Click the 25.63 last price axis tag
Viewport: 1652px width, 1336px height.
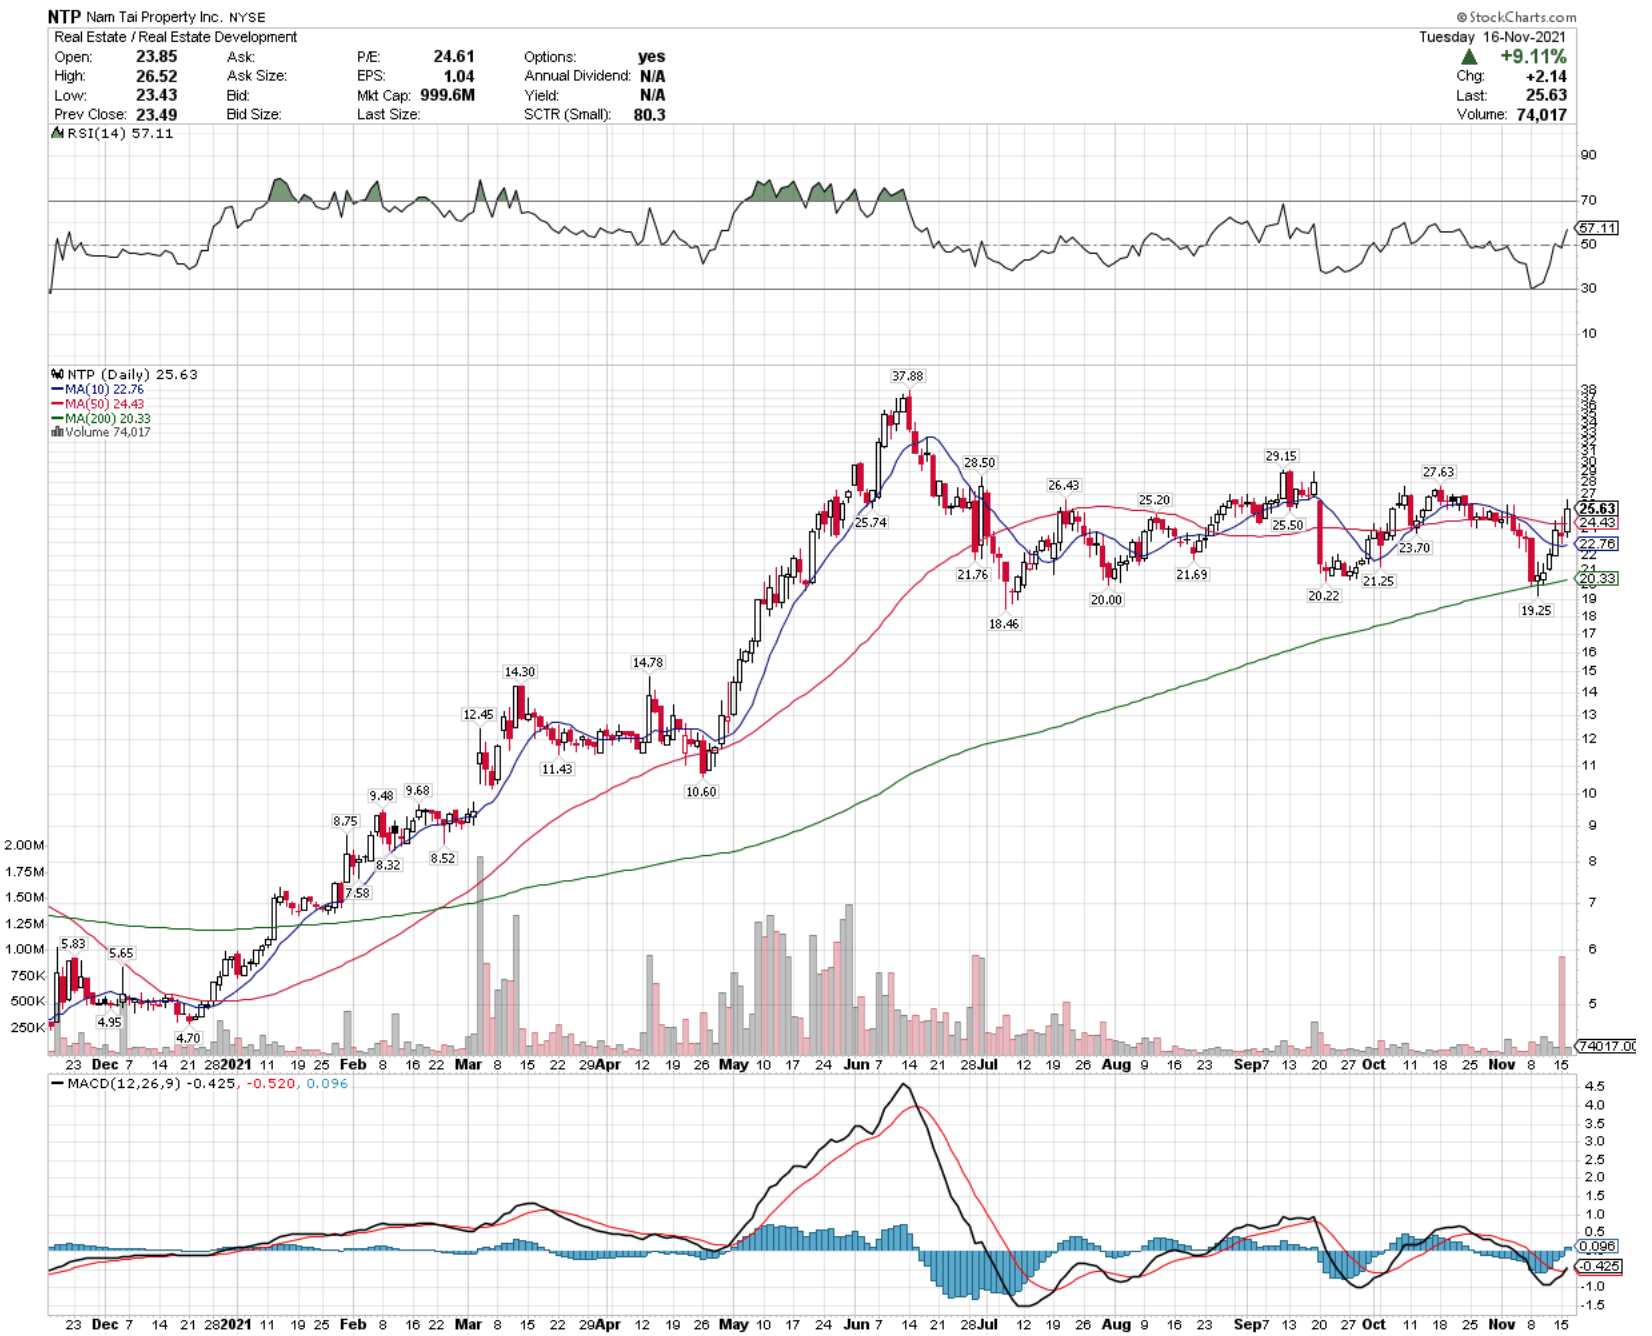(x=1597, y=509)
